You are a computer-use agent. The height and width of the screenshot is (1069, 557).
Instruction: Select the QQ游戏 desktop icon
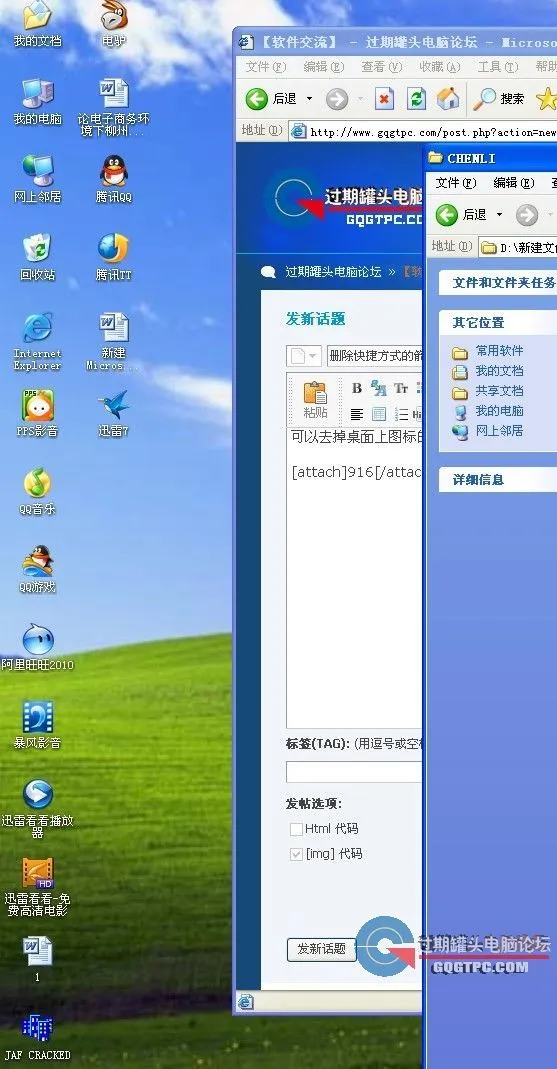tap(37, 569)
